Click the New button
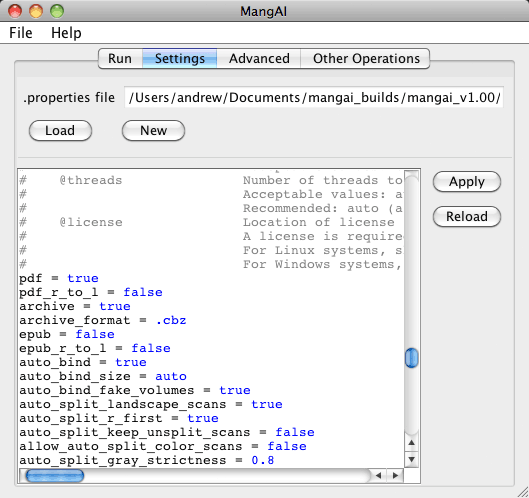 154,131
